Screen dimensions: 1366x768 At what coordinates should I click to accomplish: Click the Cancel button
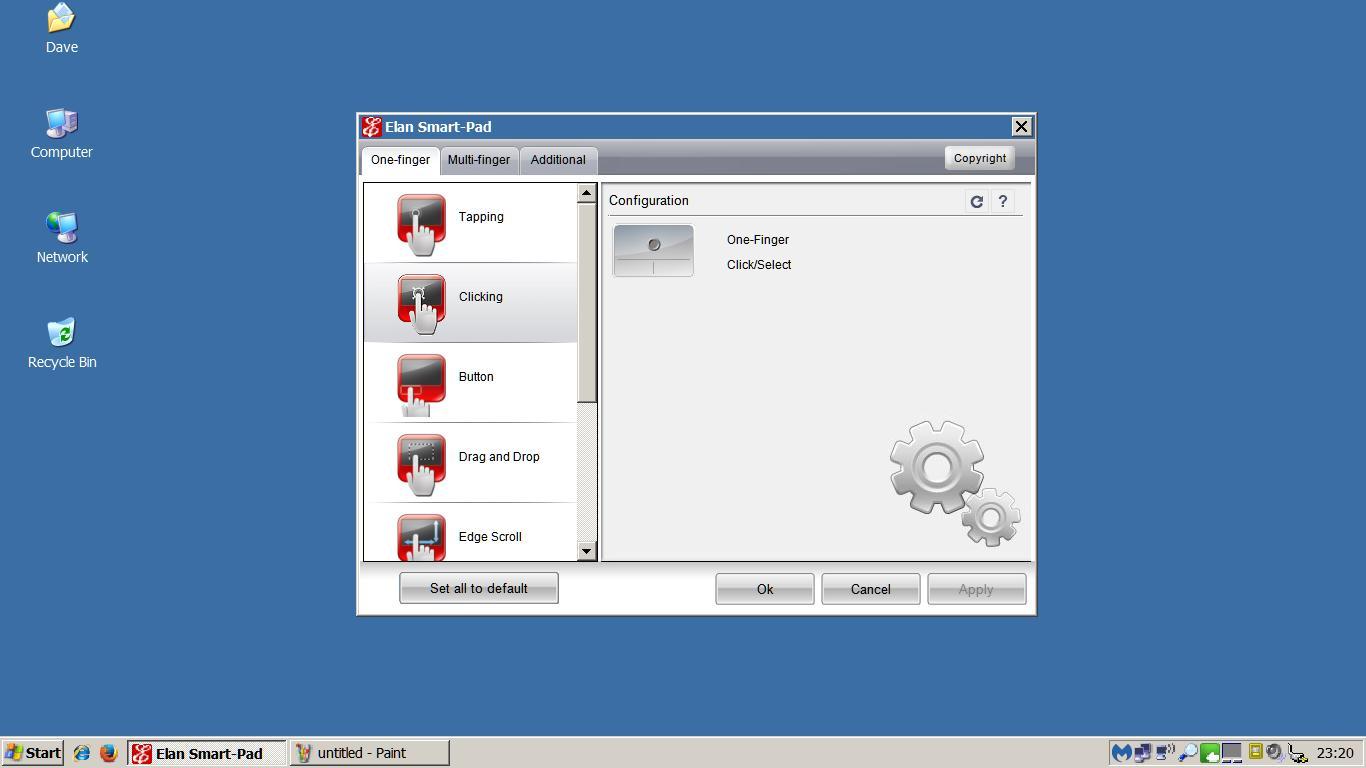point(871,589)
